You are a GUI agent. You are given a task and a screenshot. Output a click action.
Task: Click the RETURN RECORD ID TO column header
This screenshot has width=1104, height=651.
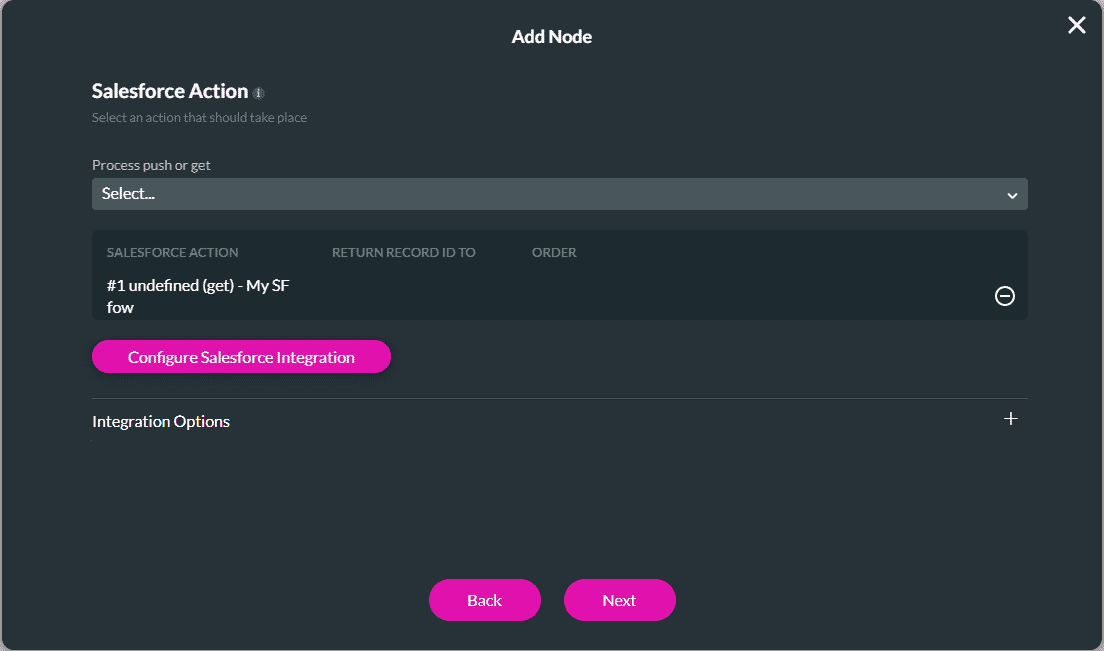pos(403,252)
